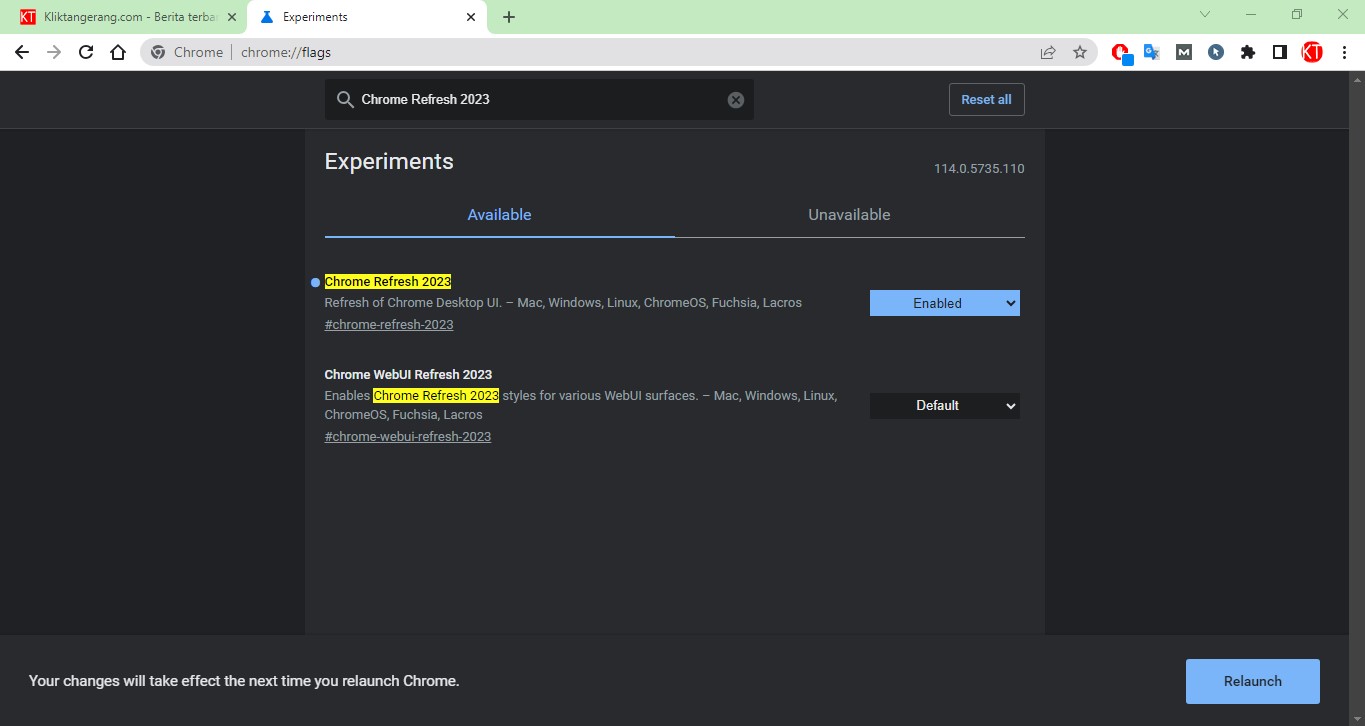1365x726 pixels.
Task: Open the Chrome WebUI Refresh 2023 Default dropdown
Action: [x=945, y=406]
